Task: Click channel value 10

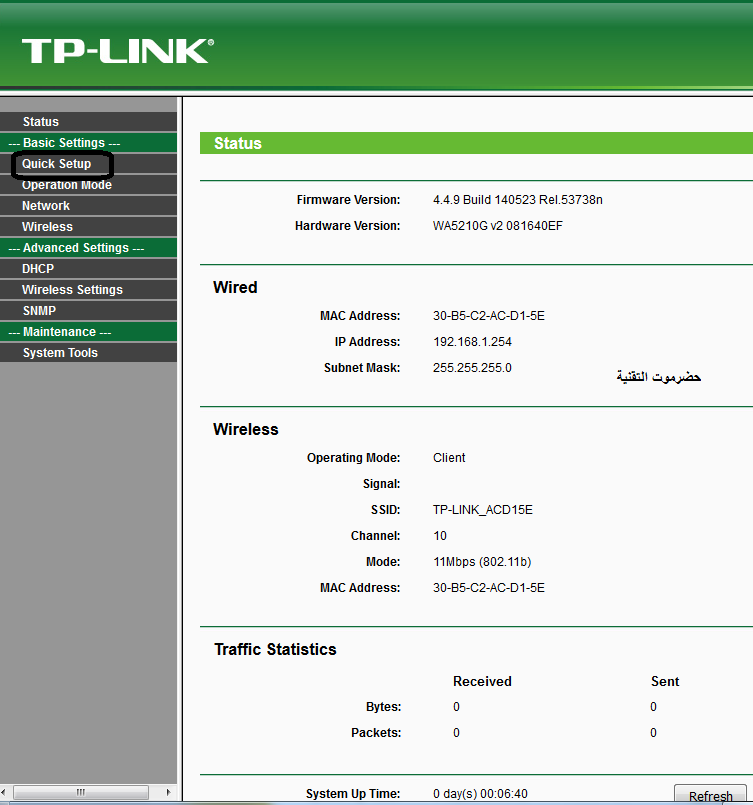Action: point(440,536)
